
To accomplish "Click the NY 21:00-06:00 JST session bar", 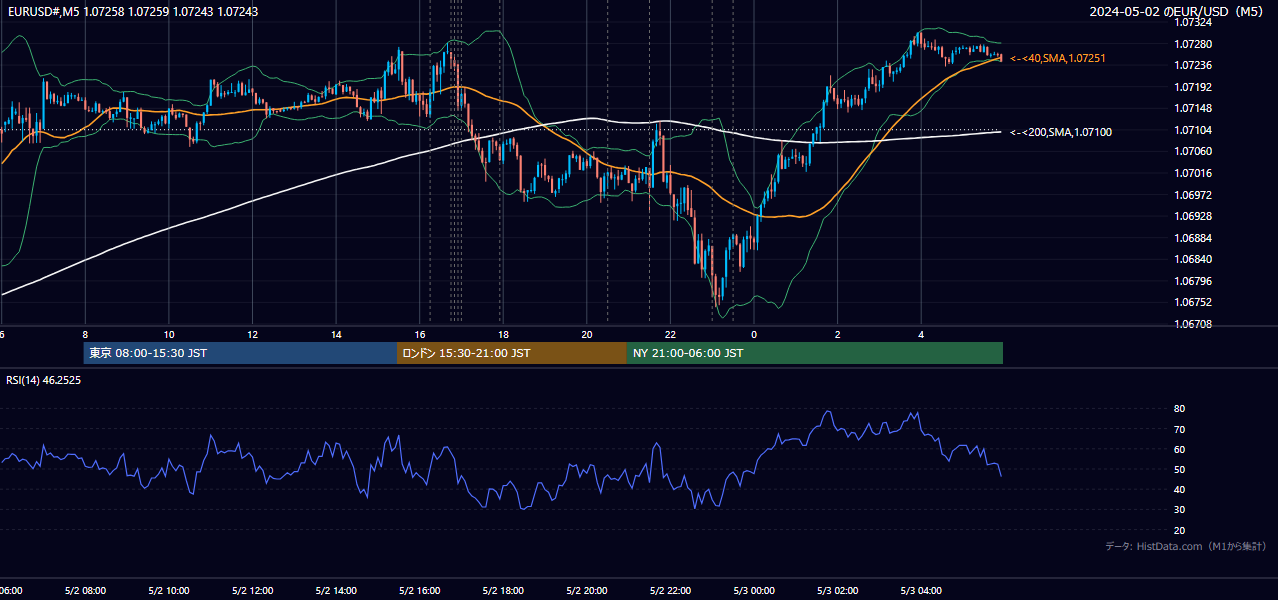I will [x=815, y=353].
